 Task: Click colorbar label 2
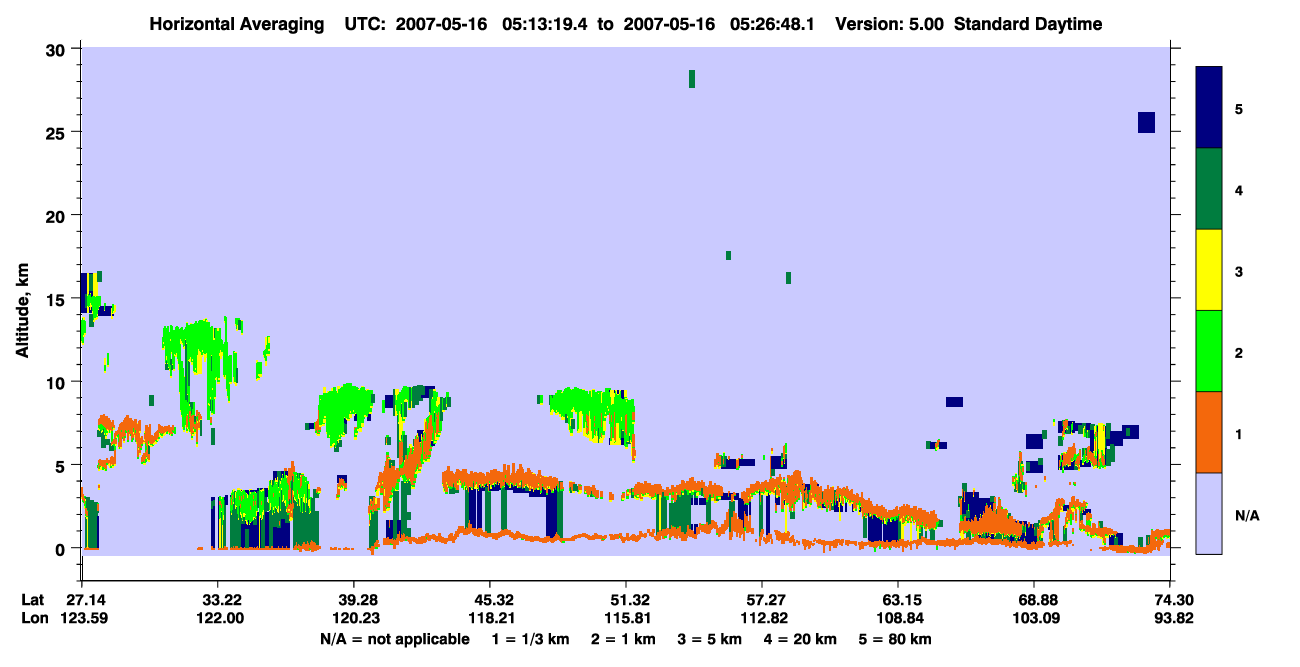pos(1240,352)
